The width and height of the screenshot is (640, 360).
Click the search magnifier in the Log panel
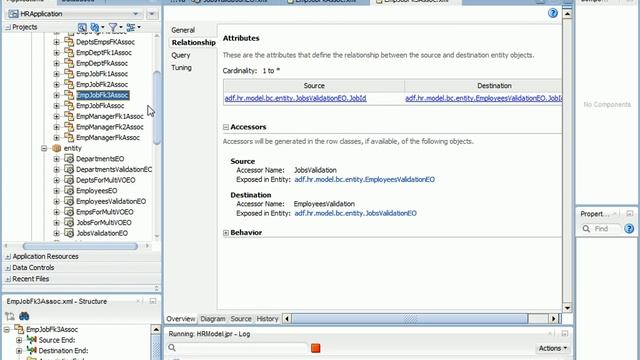(172, 348)
